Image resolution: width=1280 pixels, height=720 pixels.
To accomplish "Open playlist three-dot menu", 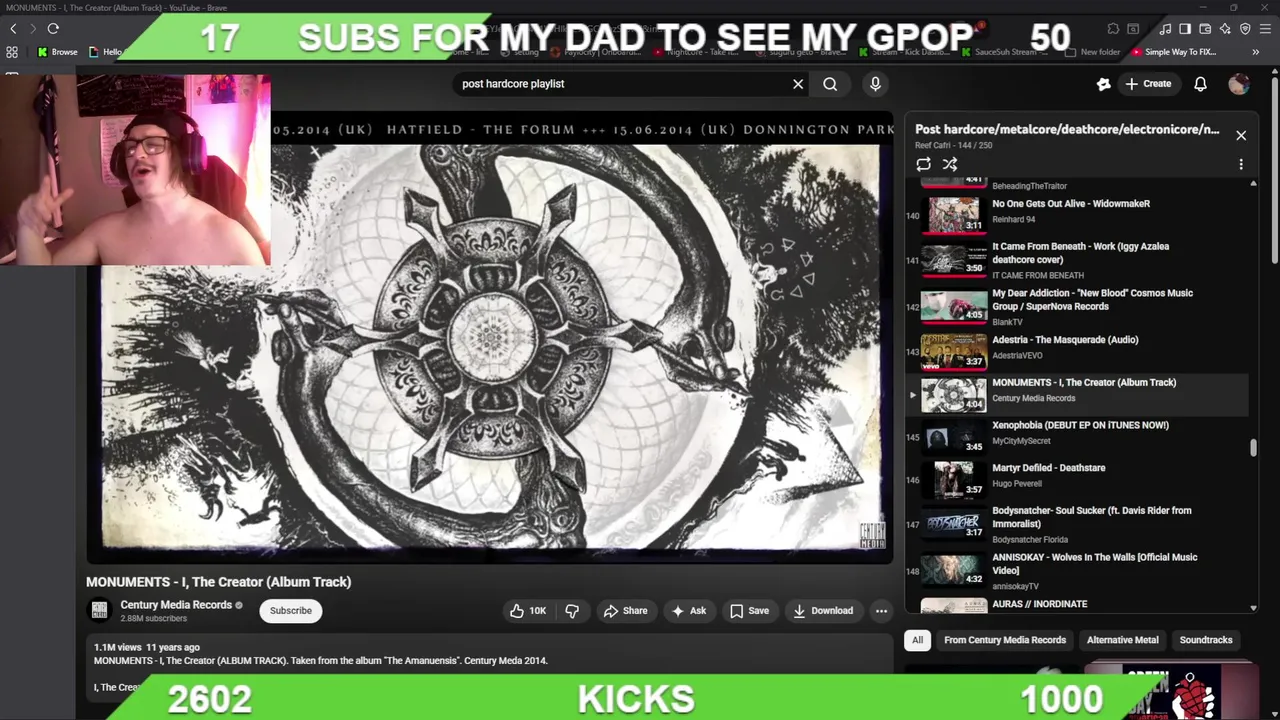I will click(1241, 164).
